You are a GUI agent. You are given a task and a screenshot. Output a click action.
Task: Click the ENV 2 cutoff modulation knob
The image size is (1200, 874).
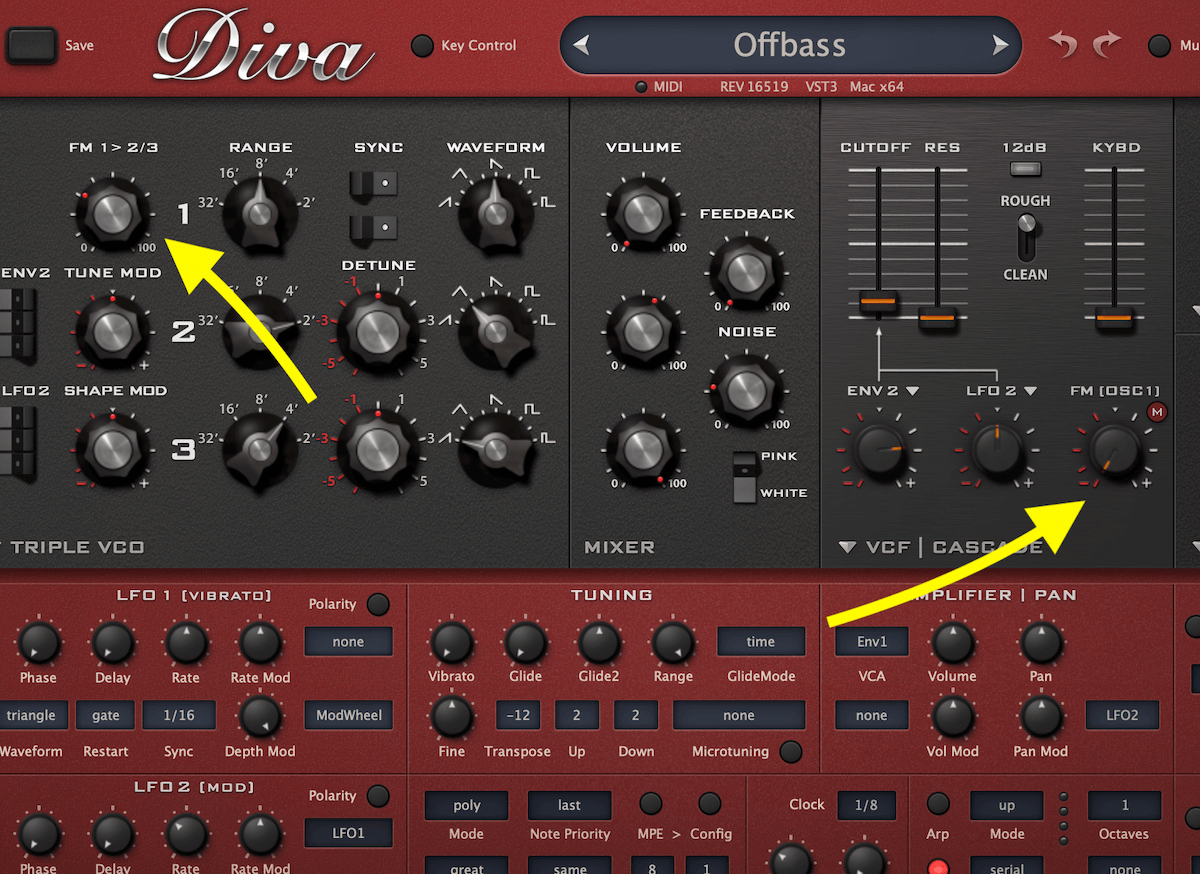click(x=877, y=450)
